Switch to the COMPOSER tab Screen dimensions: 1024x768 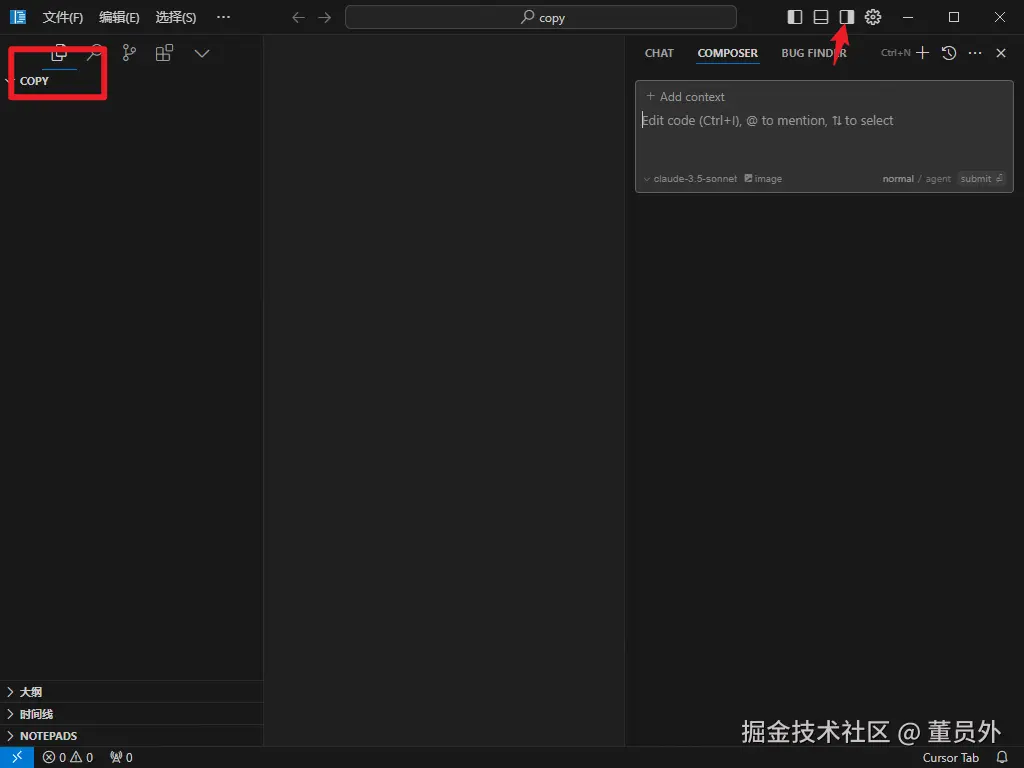point(728,53)
